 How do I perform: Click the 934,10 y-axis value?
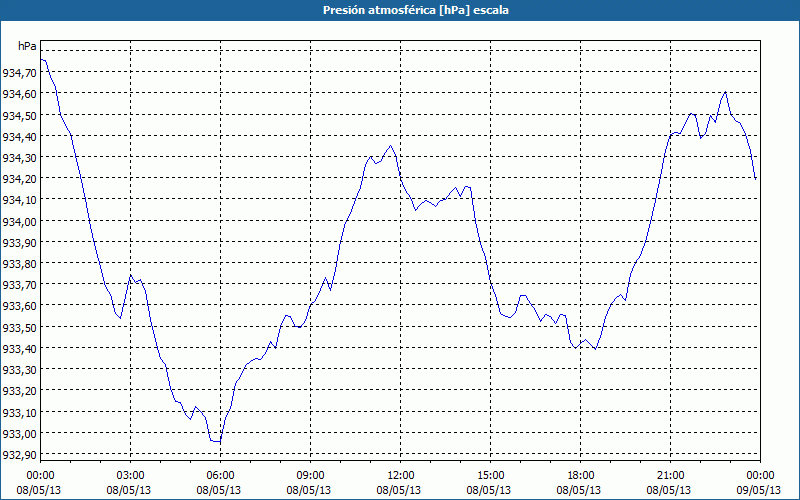pyautogui.click(x=19, y=201)
